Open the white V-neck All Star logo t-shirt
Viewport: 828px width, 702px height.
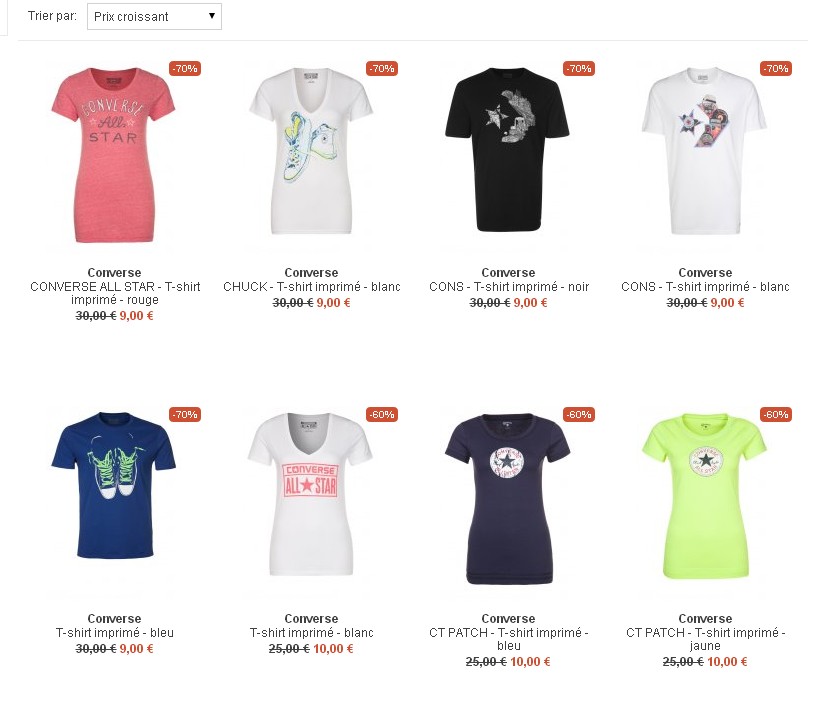[311, 494]
